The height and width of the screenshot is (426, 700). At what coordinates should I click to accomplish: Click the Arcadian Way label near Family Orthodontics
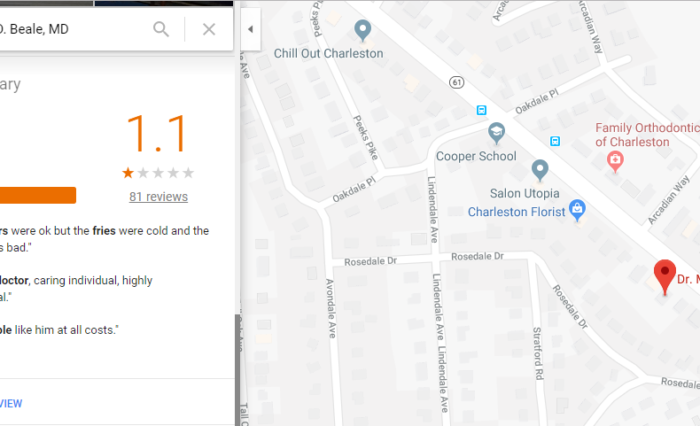point(668,200)
